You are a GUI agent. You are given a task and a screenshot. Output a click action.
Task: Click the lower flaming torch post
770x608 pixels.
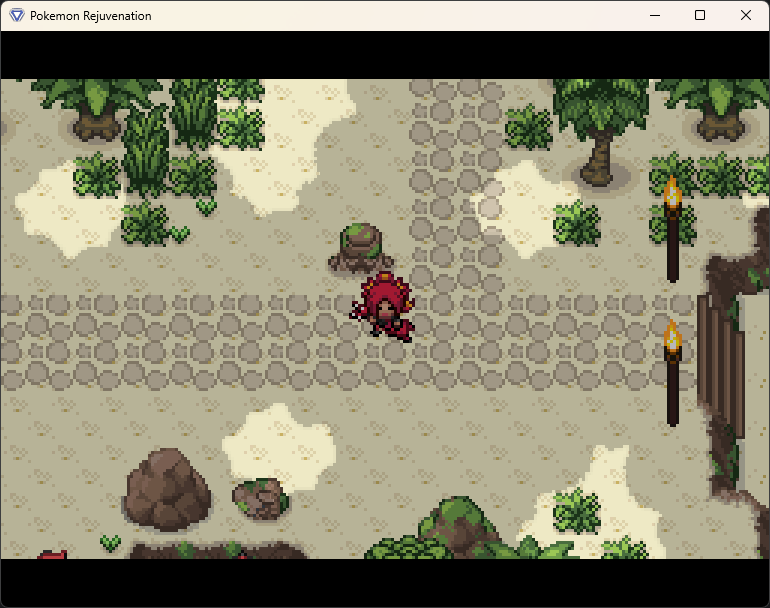point(672,373)
